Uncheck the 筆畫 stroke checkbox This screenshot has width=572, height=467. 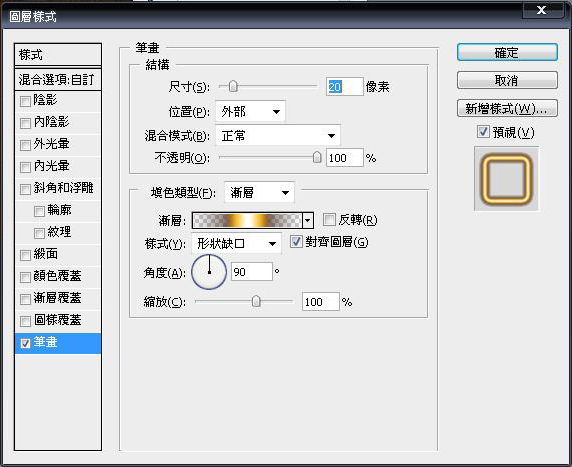25,343
